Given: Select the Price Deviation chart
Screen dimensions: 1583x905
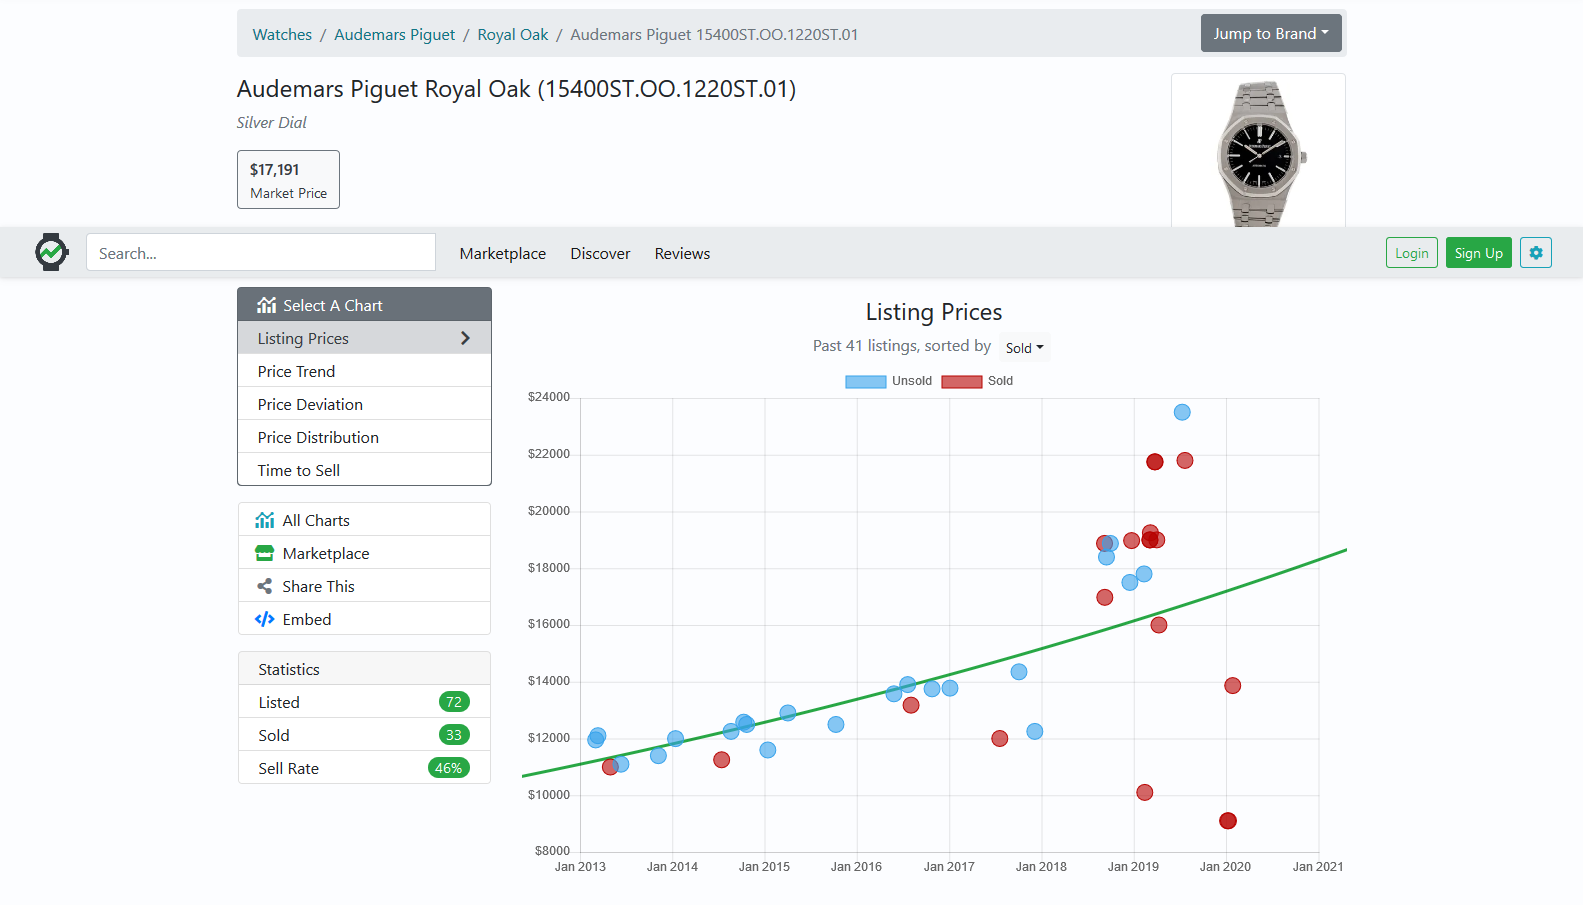Looking at the screenshot, I should click(364, 404).
